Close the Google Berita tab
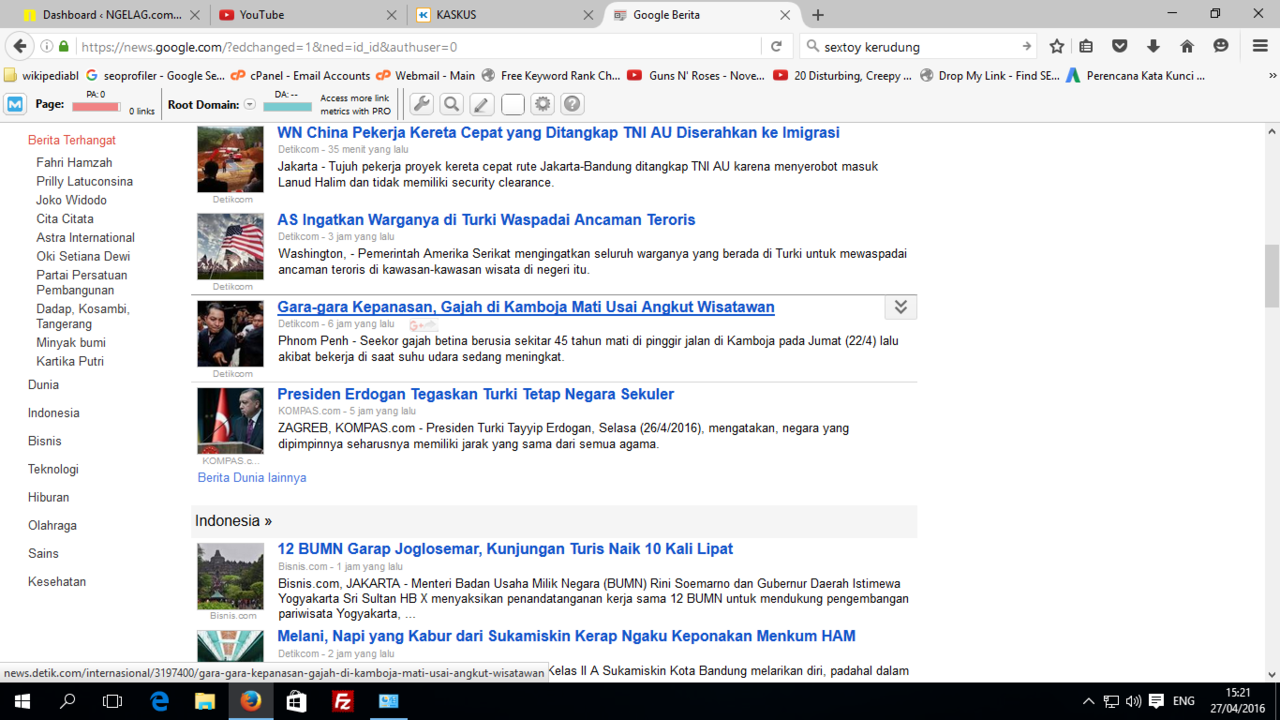This screenshot has width=1280, height=720. tap(785, 15)
